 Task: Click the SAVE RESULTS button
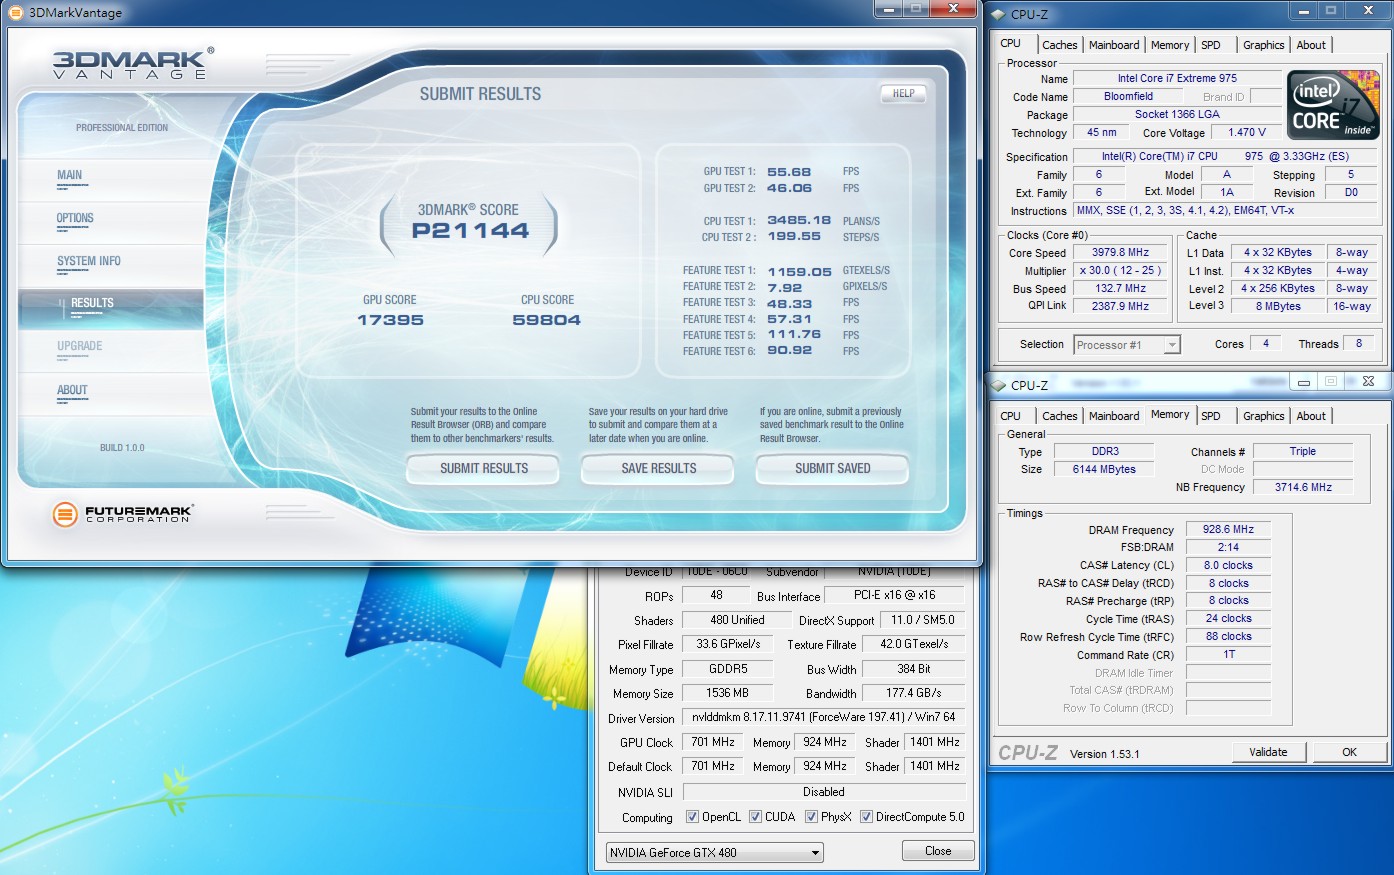click(658, 468)
